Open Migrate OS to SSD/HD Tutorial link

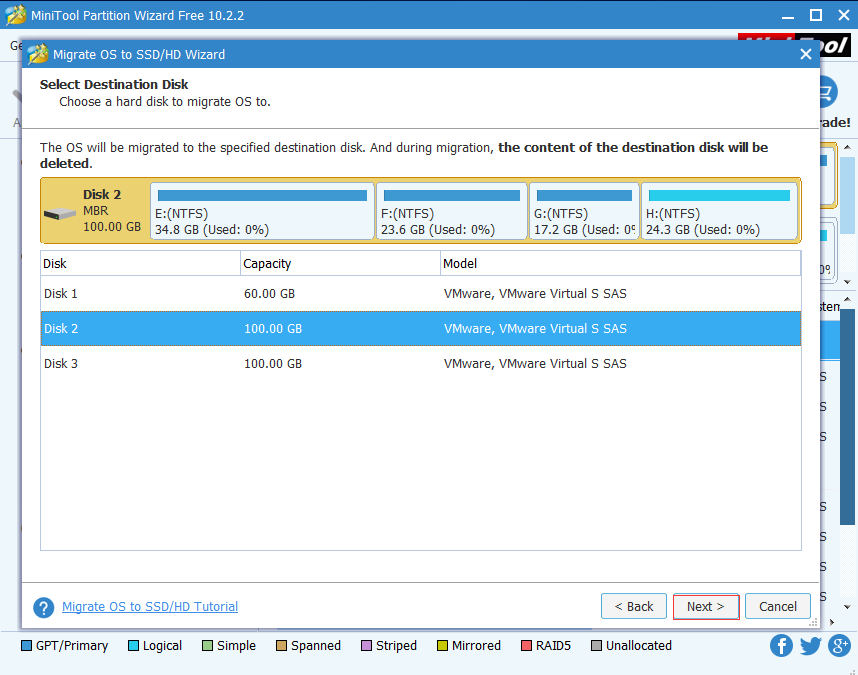[150, 607]
